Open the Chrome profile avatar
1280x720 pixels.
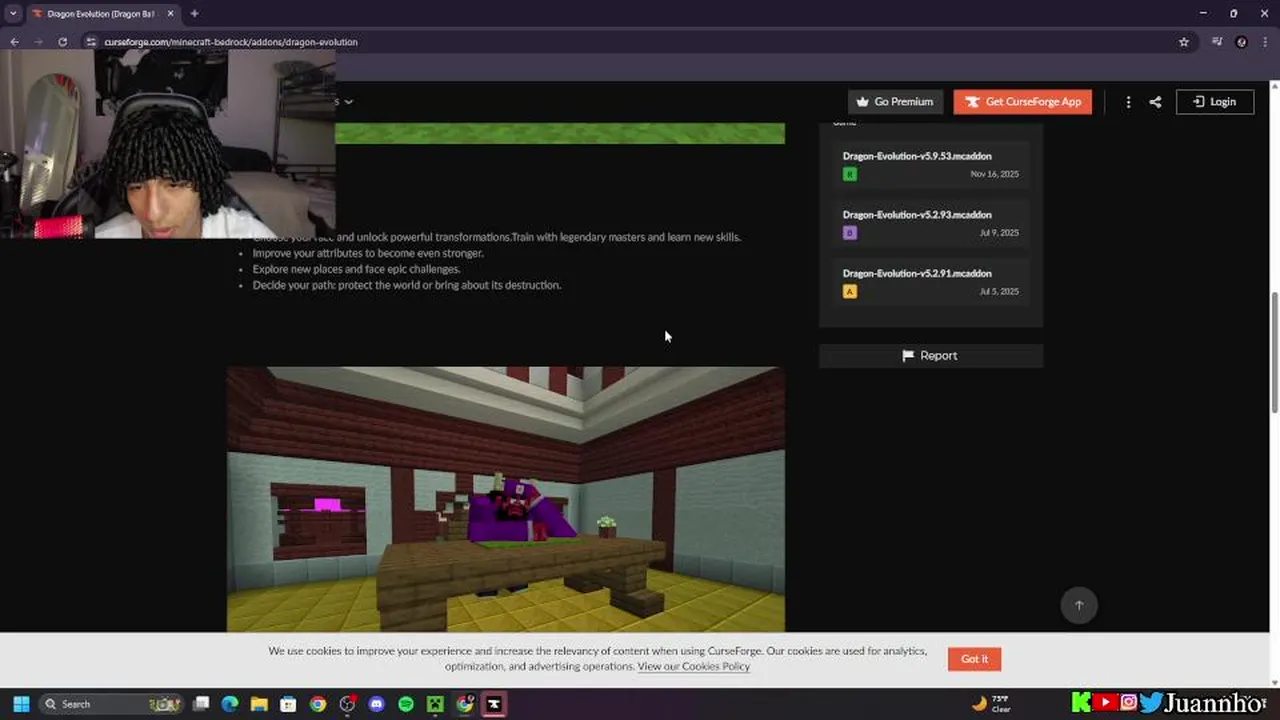pos(1242,42)
